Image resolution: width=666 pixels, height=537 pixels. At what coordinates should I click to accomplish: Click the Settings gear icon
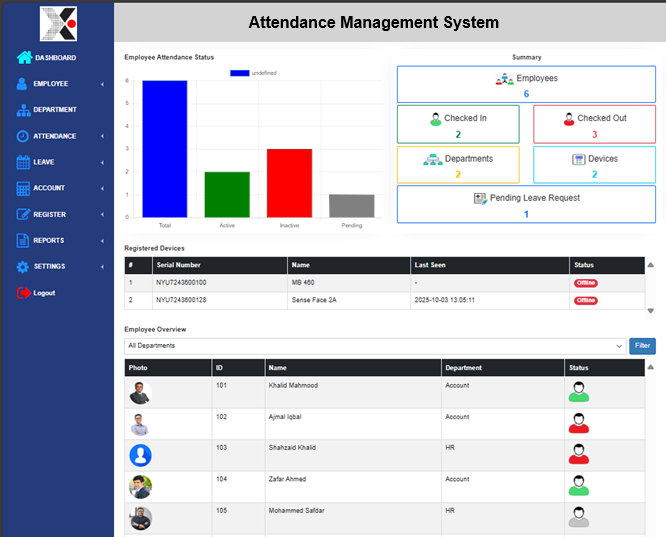[23, 266]
